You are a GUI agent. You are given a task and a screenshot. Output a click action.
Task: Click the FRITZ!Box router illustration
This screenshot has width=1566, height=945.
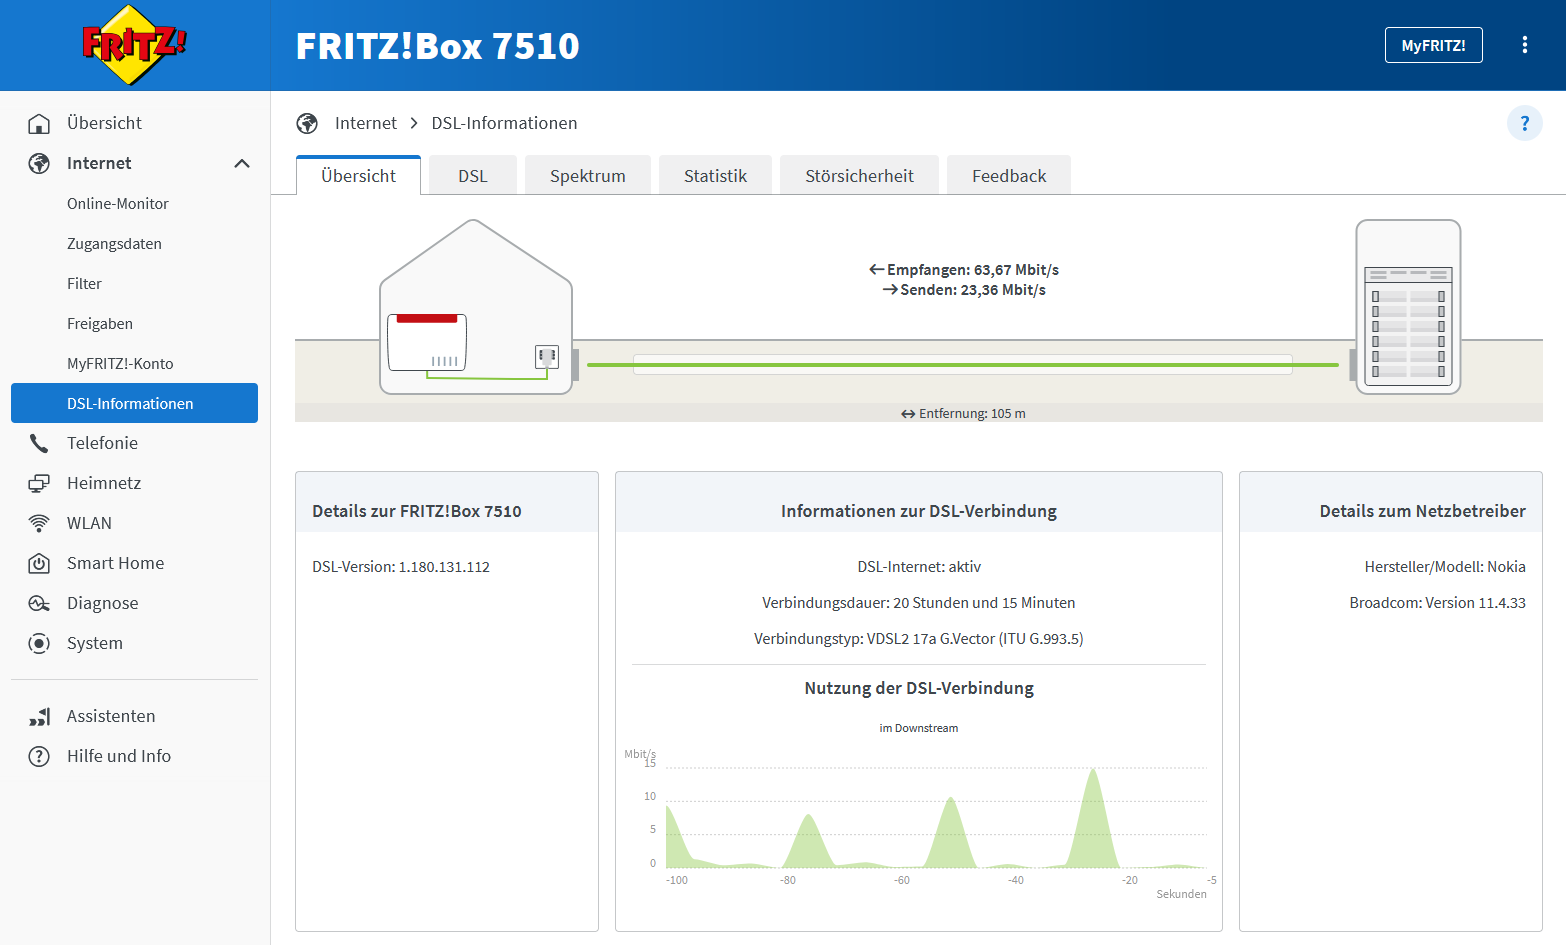(x=427, y=343)
